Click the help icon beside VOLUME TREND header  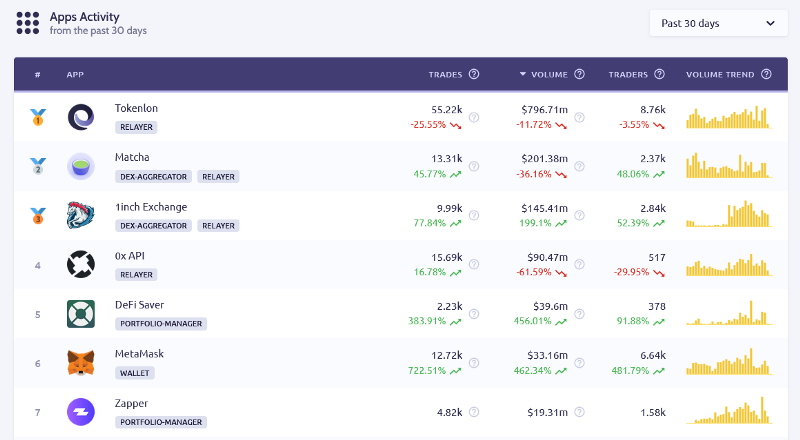pos(766,74)
